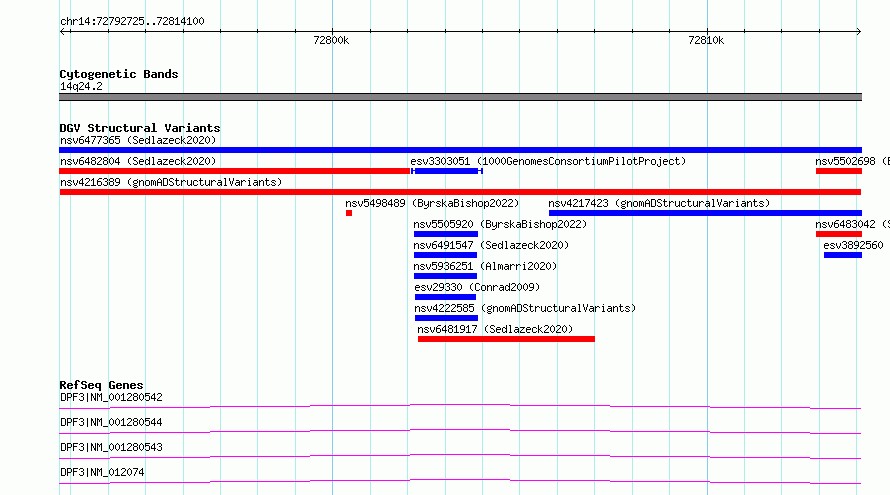The image size is (890, 495).
Task: Click the red nsv6482804 variant bar
Action: (x=234, y=171)
